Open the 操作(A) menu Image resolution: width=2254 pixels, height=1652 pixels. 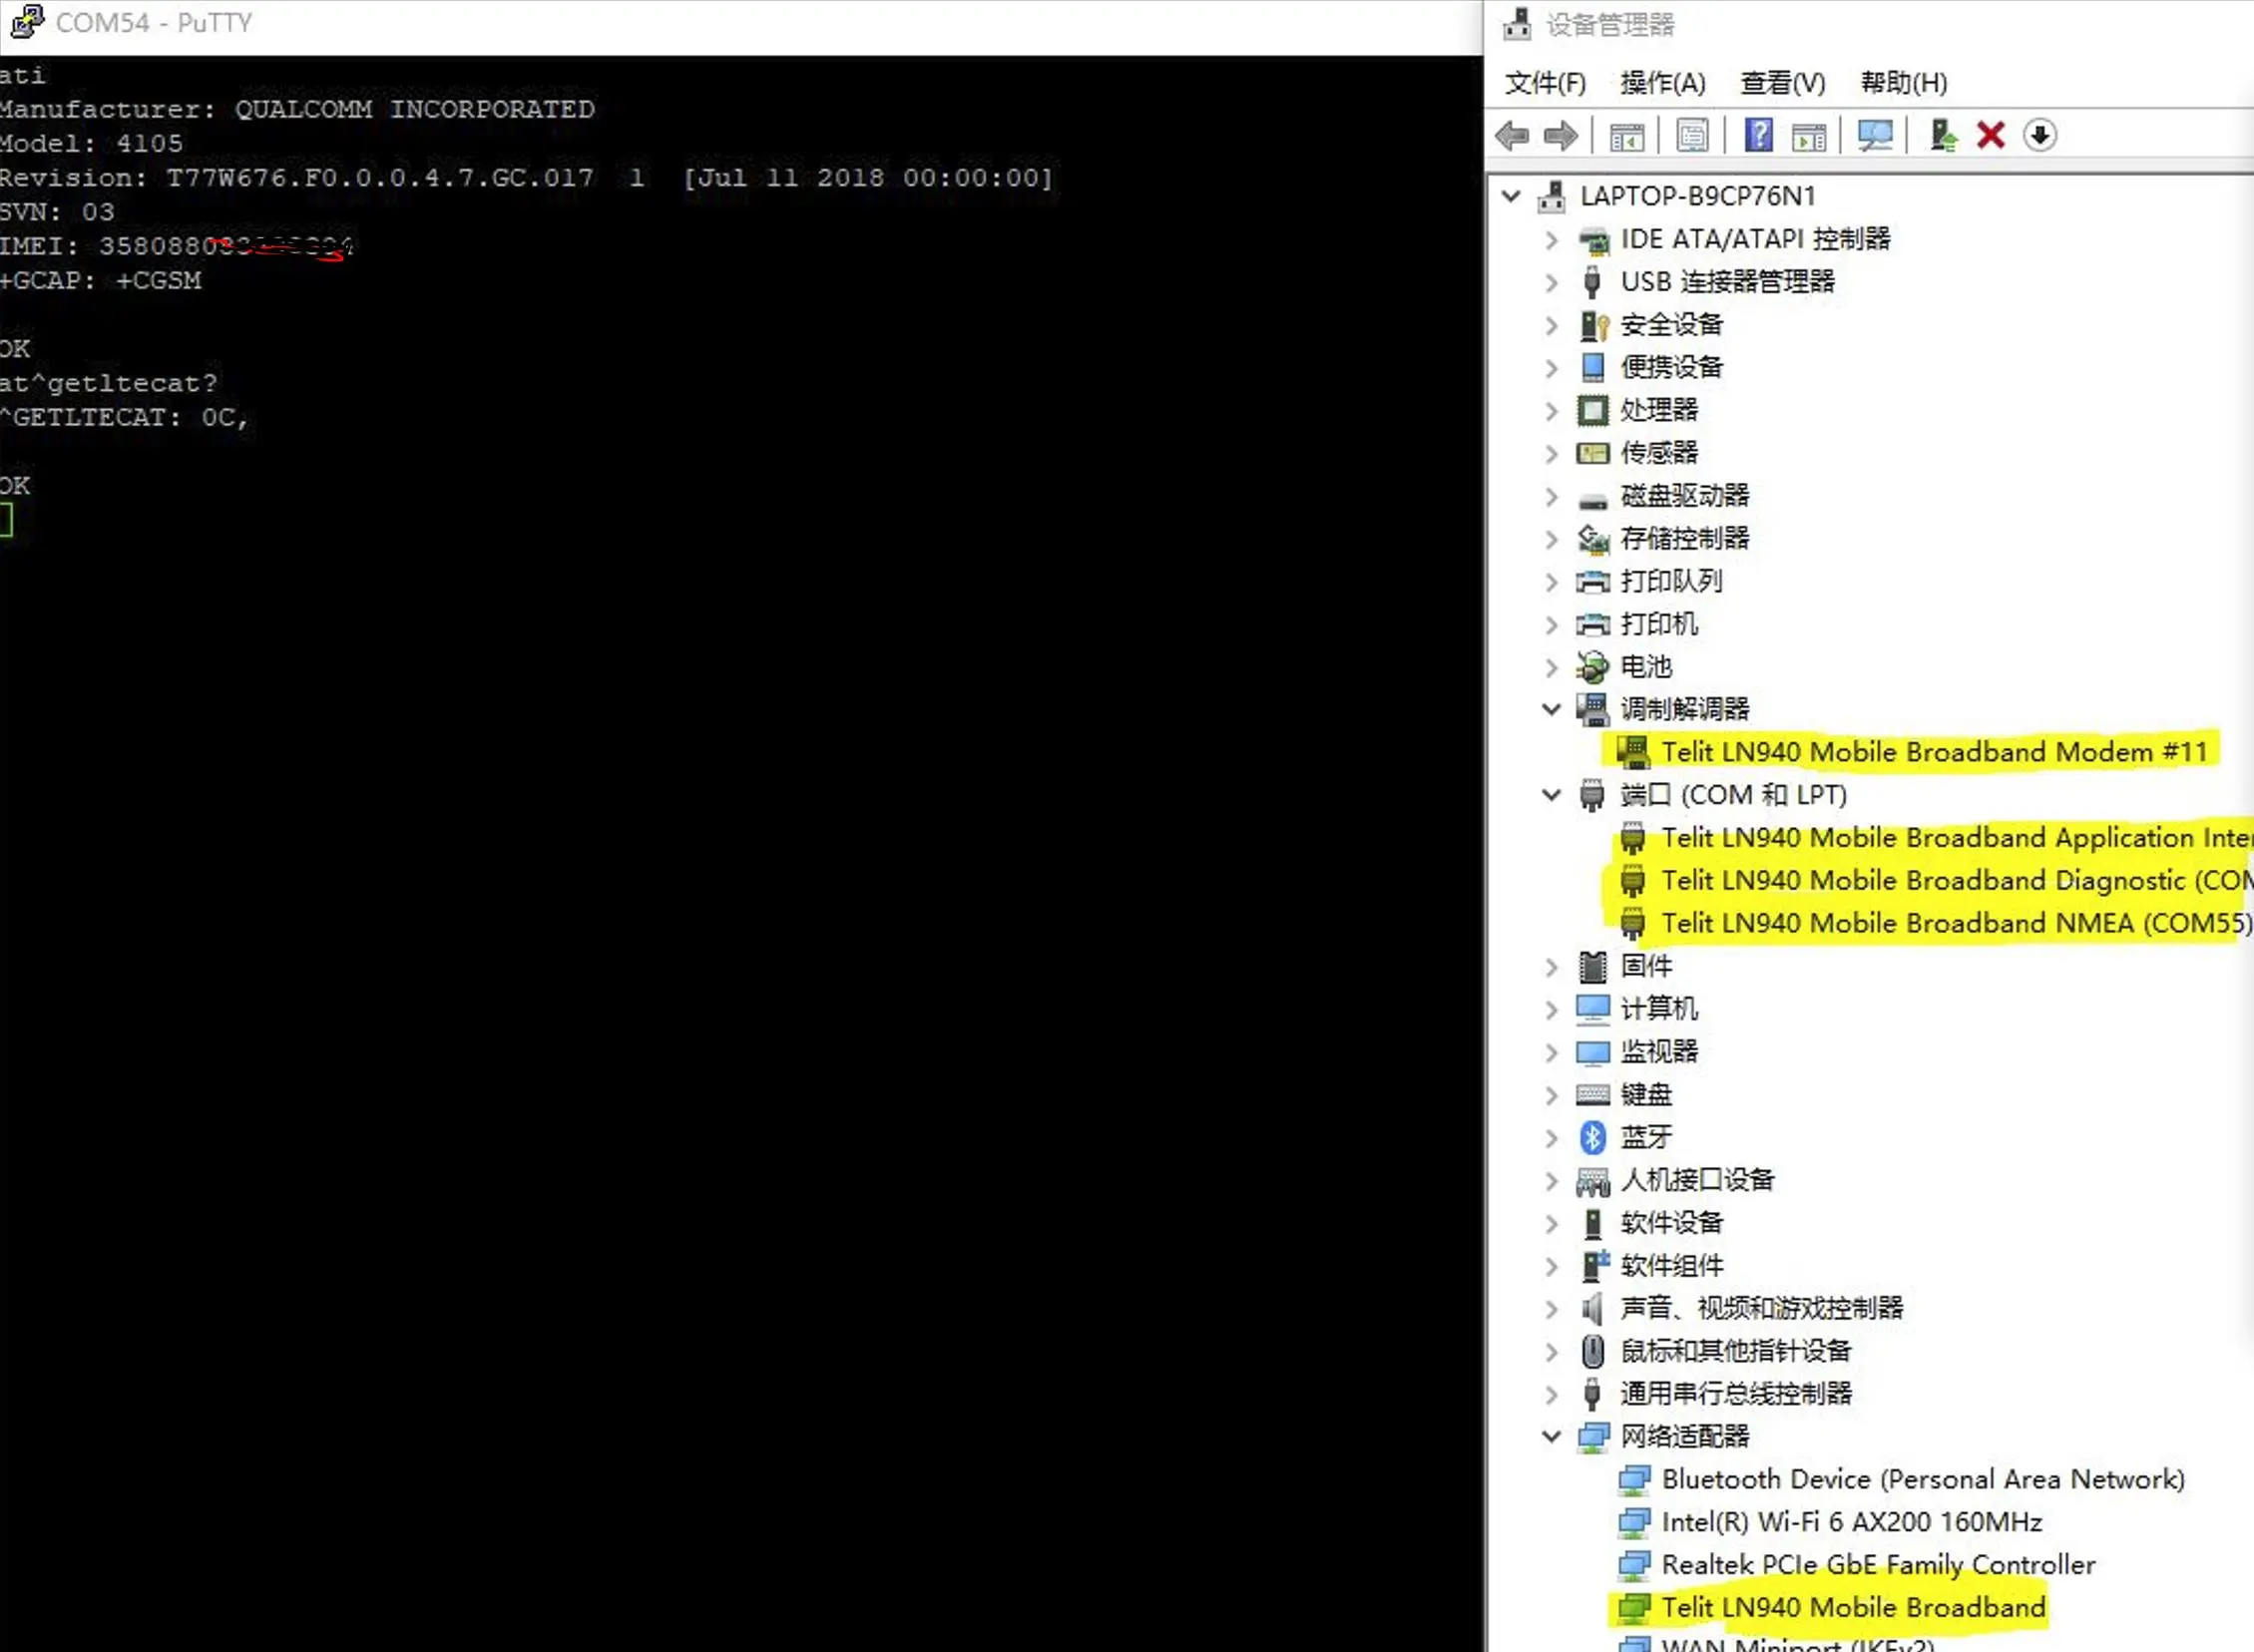tap(1662, 83)
